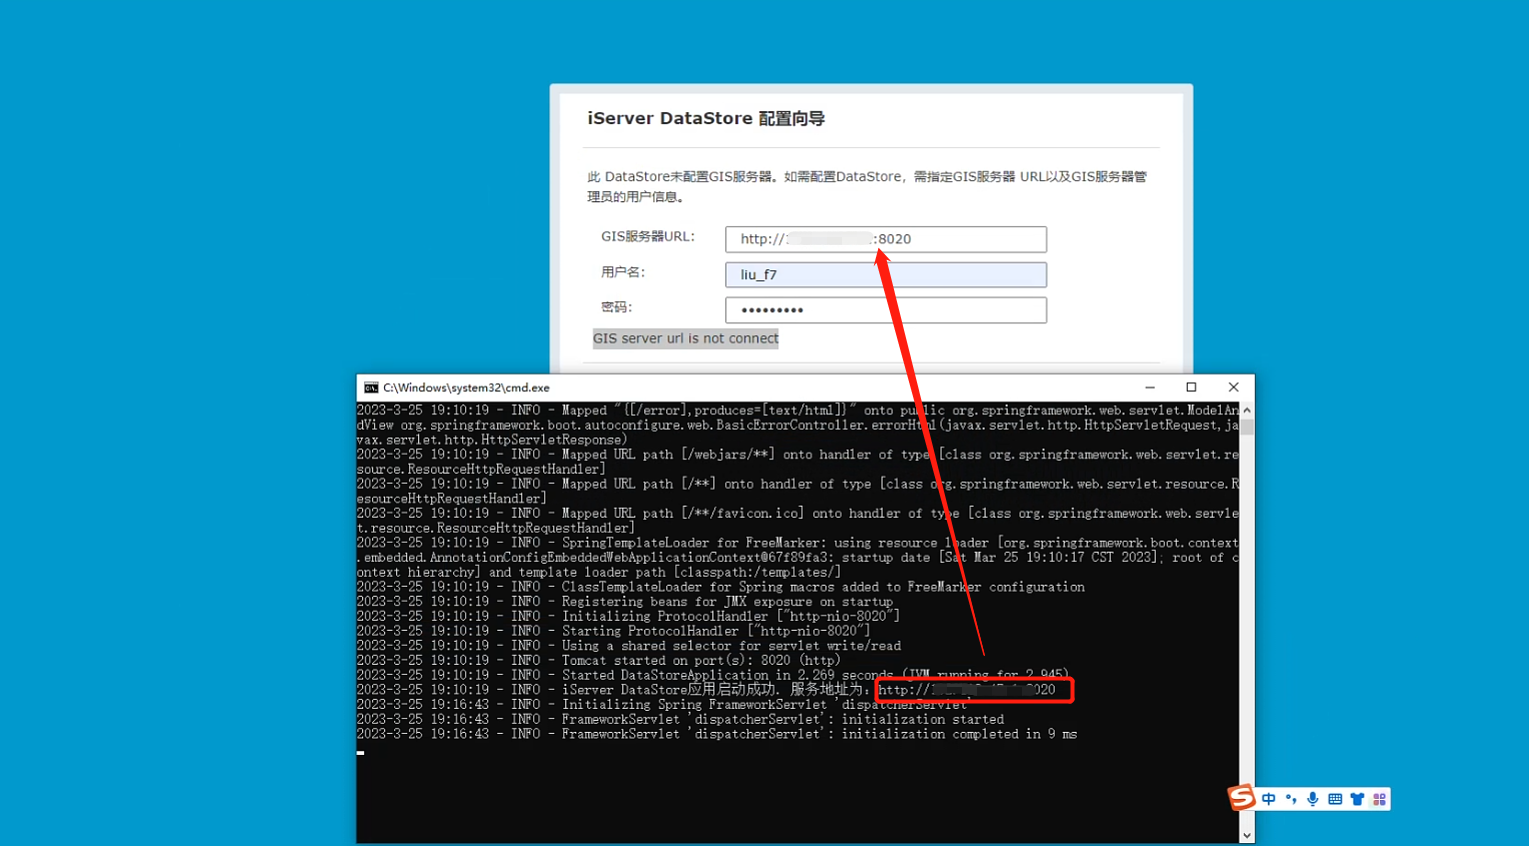Close the cmd.exe console window
This screenshot has width=1529, height=846.
pyautogui.click(x=1233, y=388)
